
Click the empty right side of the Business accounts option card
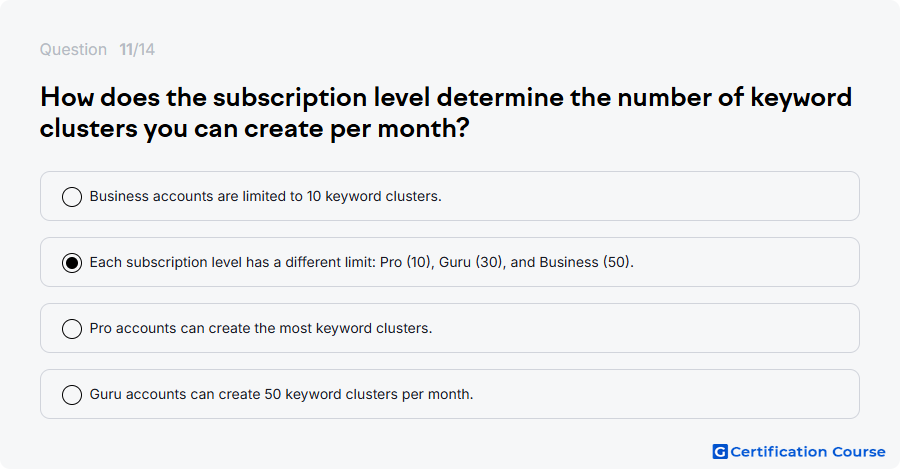(x=649, y=196)
